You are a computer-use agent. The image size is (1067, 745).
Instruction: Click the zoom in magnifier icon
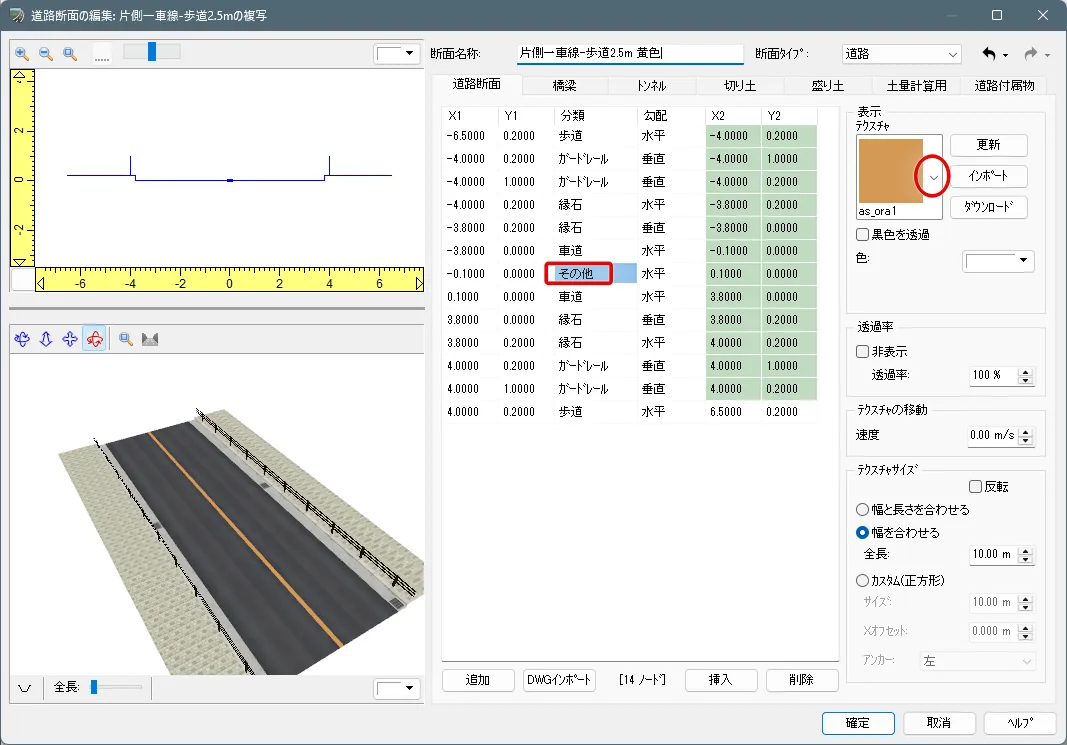click(22, 54)
